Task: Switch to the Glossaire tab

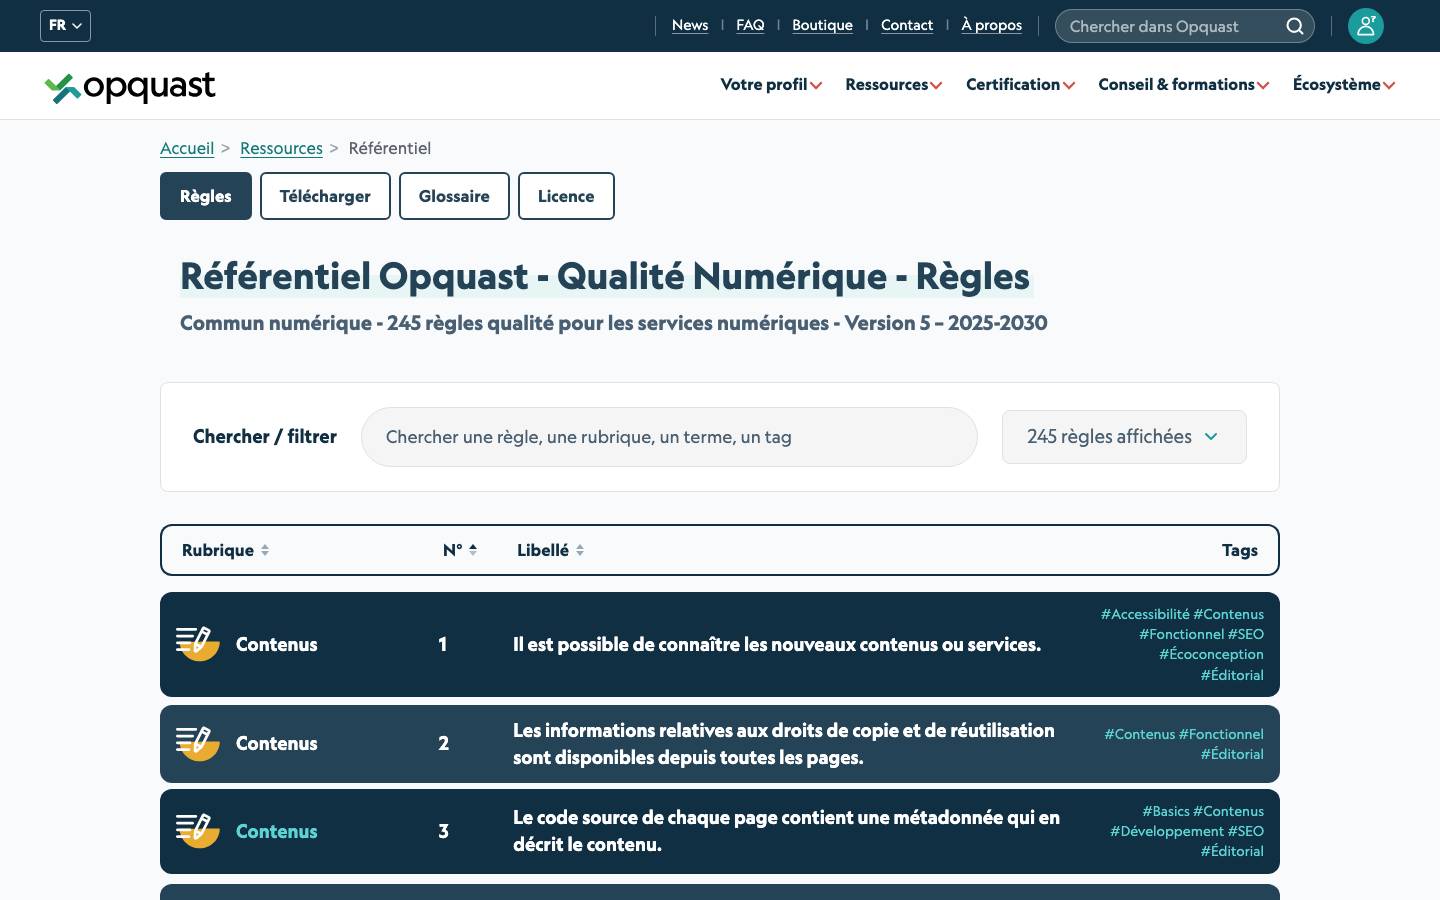Action: click(x=454, y=196)
